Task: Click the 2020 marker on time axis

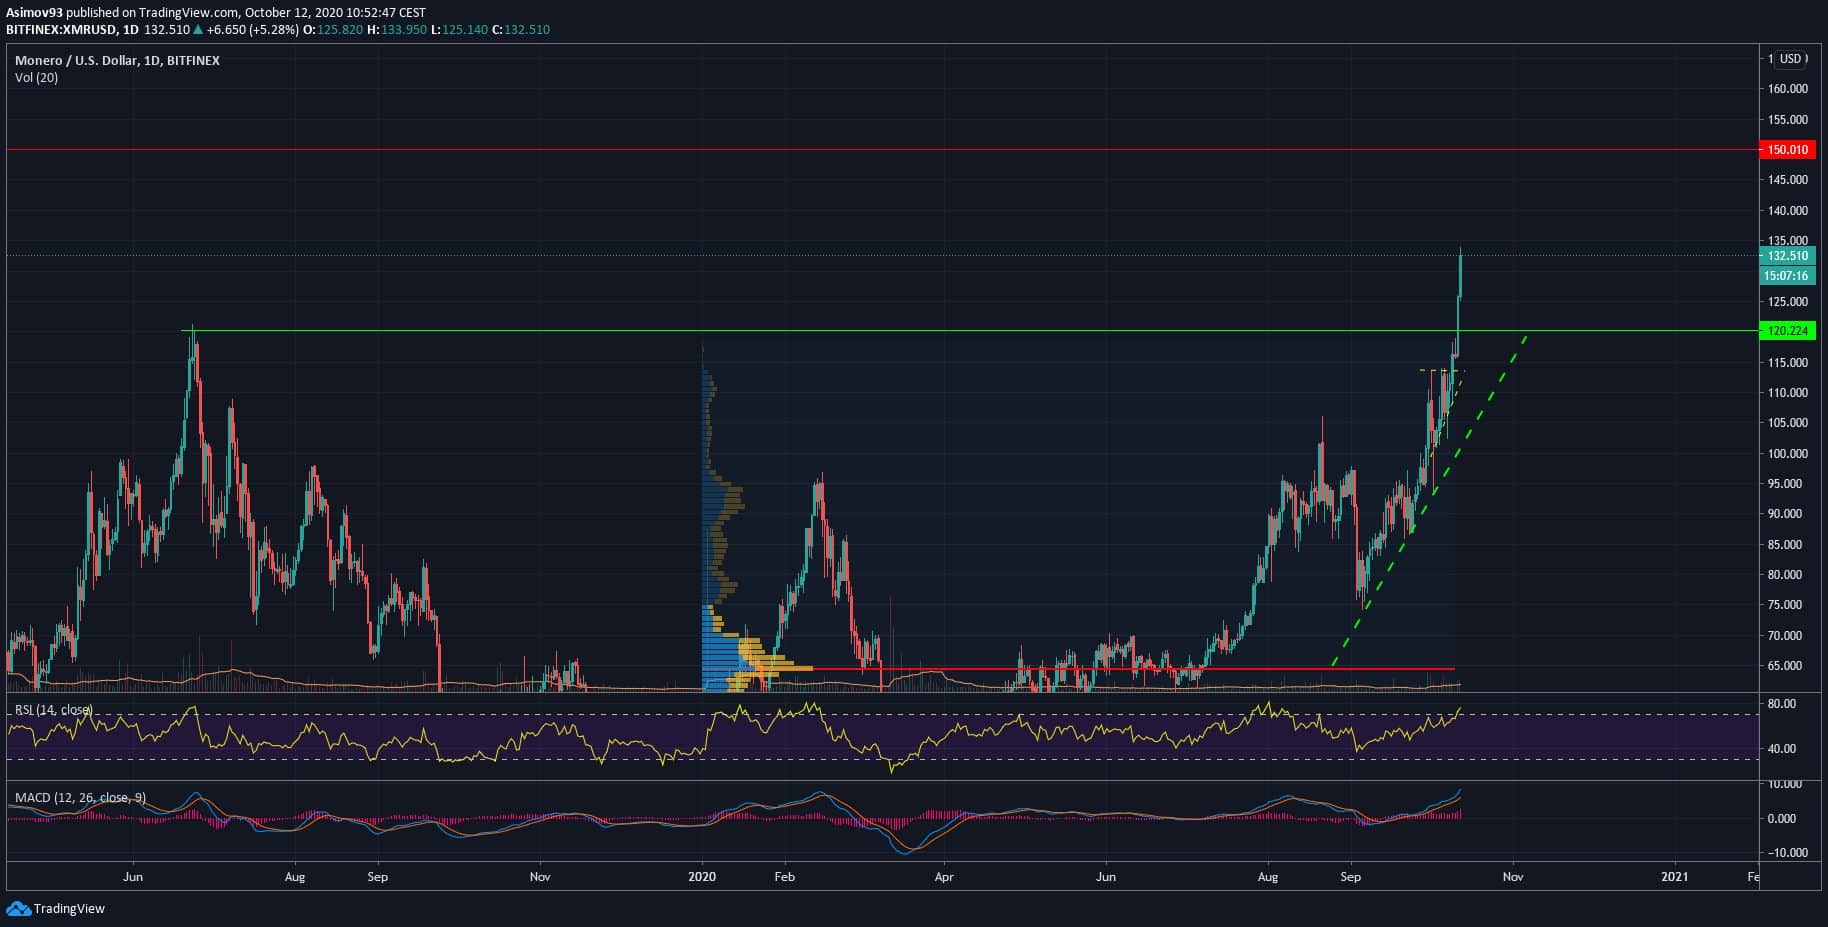Action: tap(702, 877)
